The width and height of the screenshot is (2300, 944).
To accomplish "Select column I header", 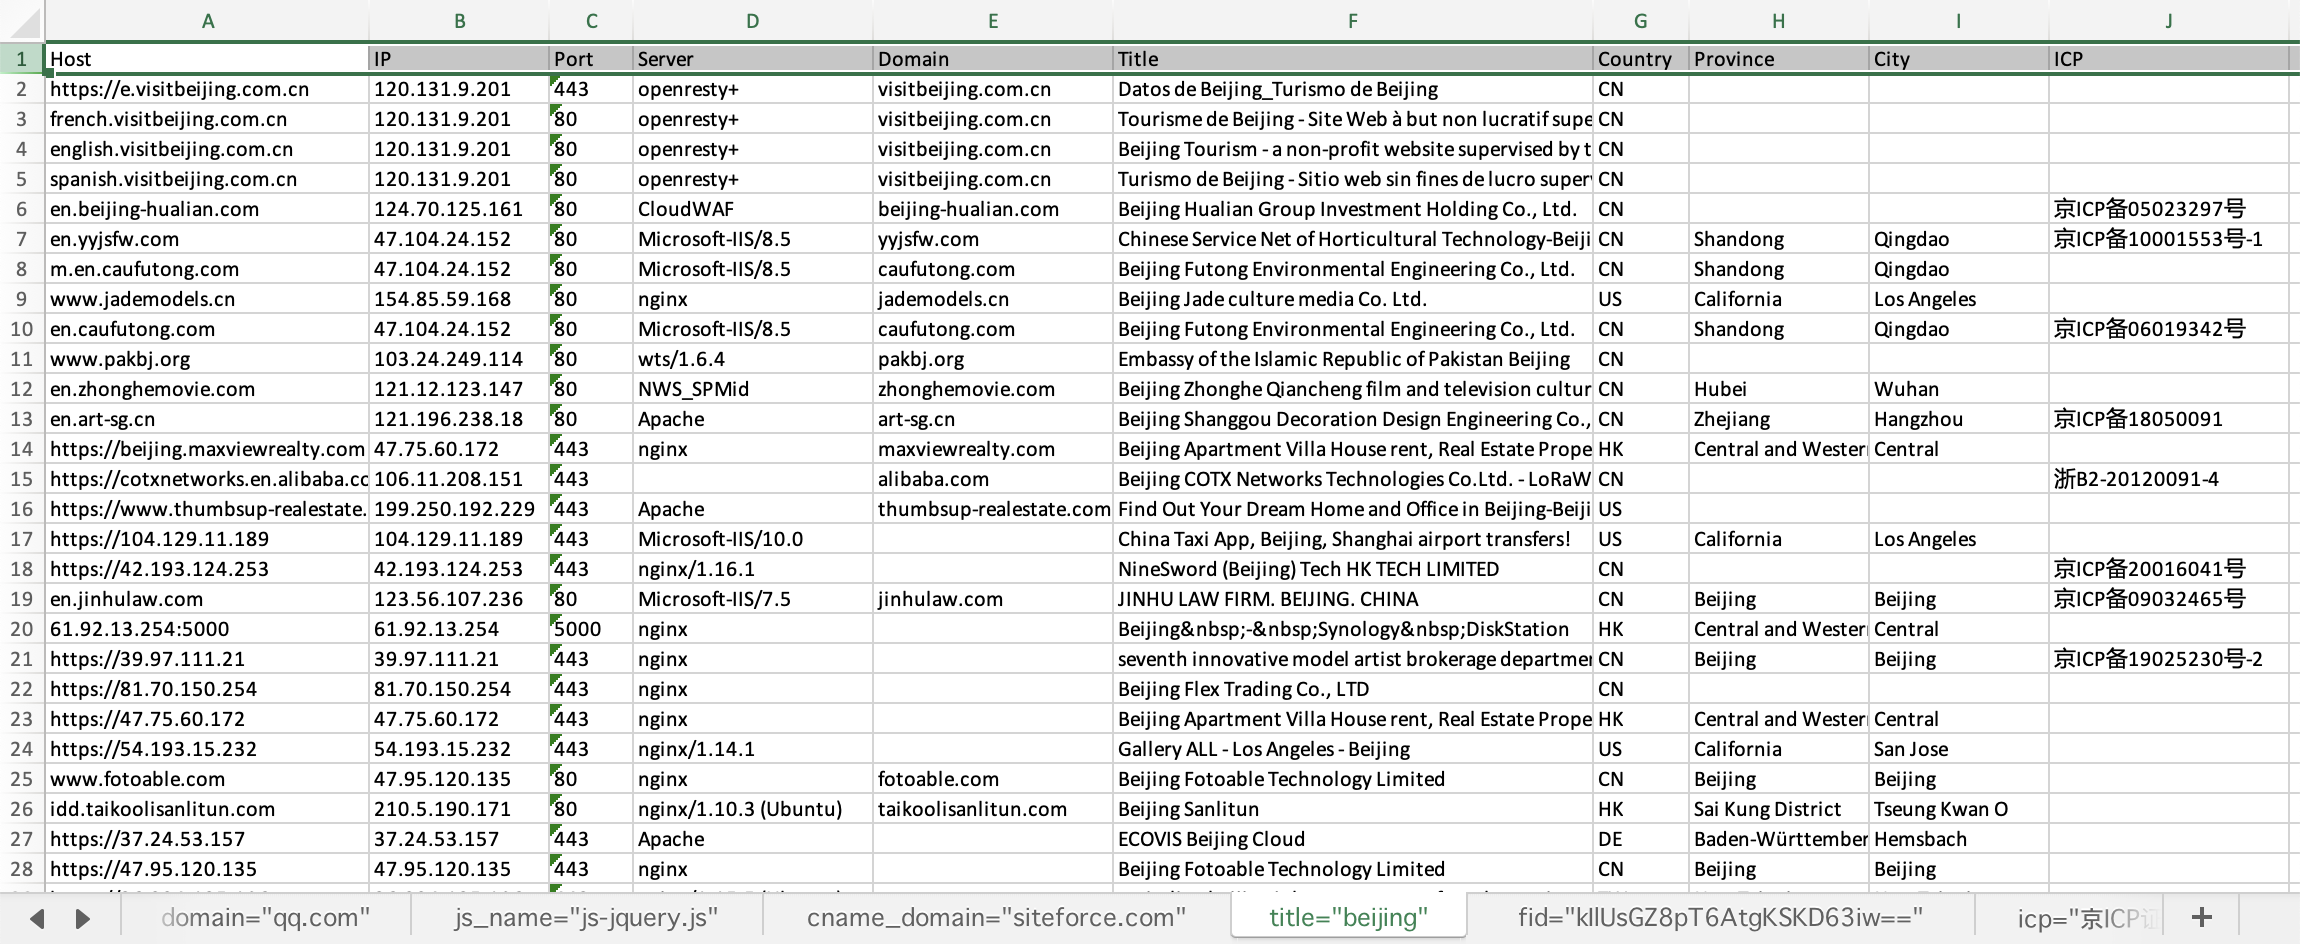I will [x=1959, y=21].
